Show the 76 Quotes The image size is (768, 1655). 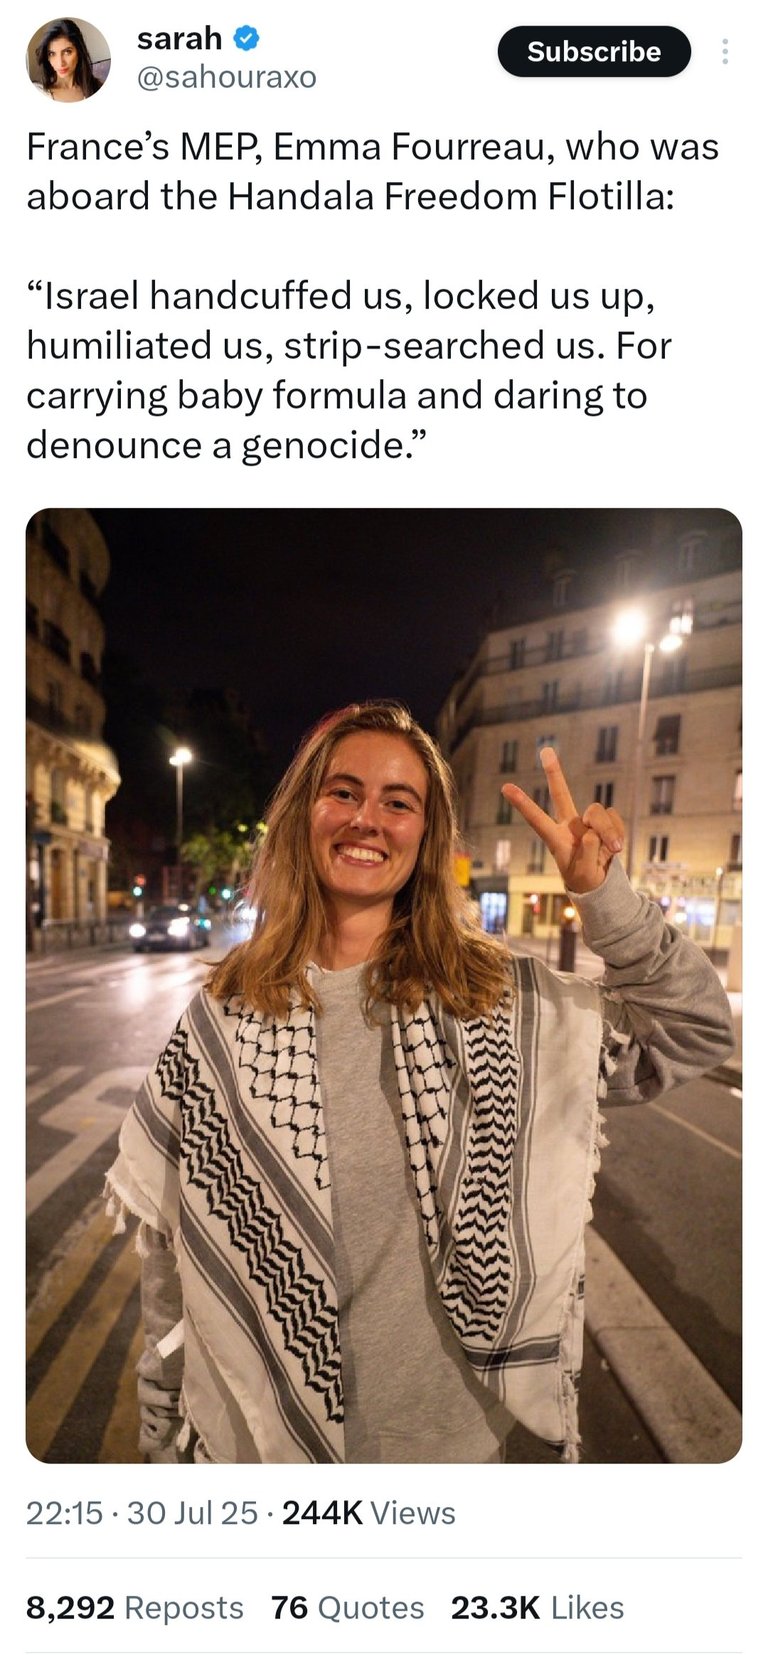(347, 1607)
